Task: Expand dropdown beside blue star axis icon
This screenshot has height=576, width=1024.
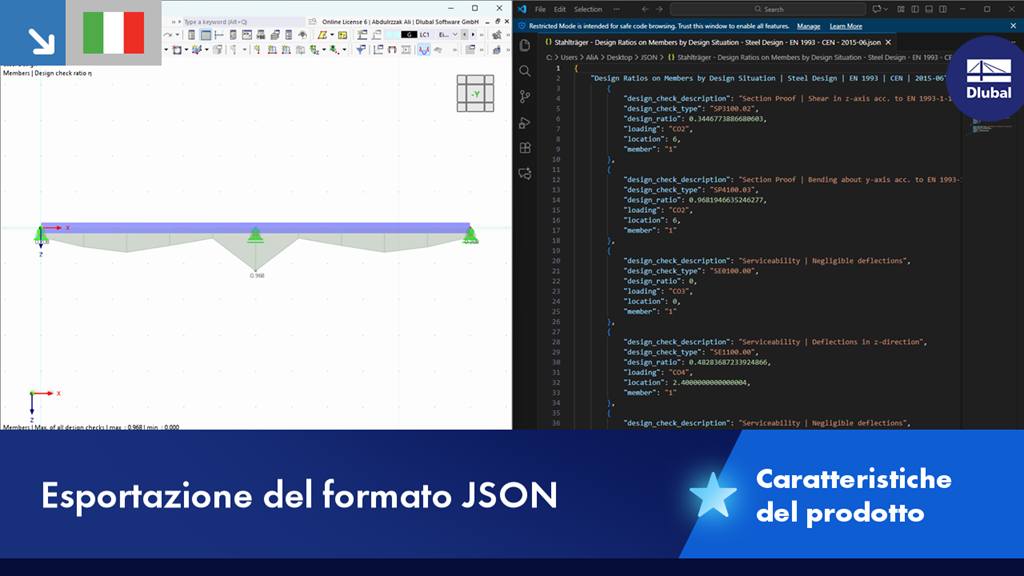Action: [206, 50]
